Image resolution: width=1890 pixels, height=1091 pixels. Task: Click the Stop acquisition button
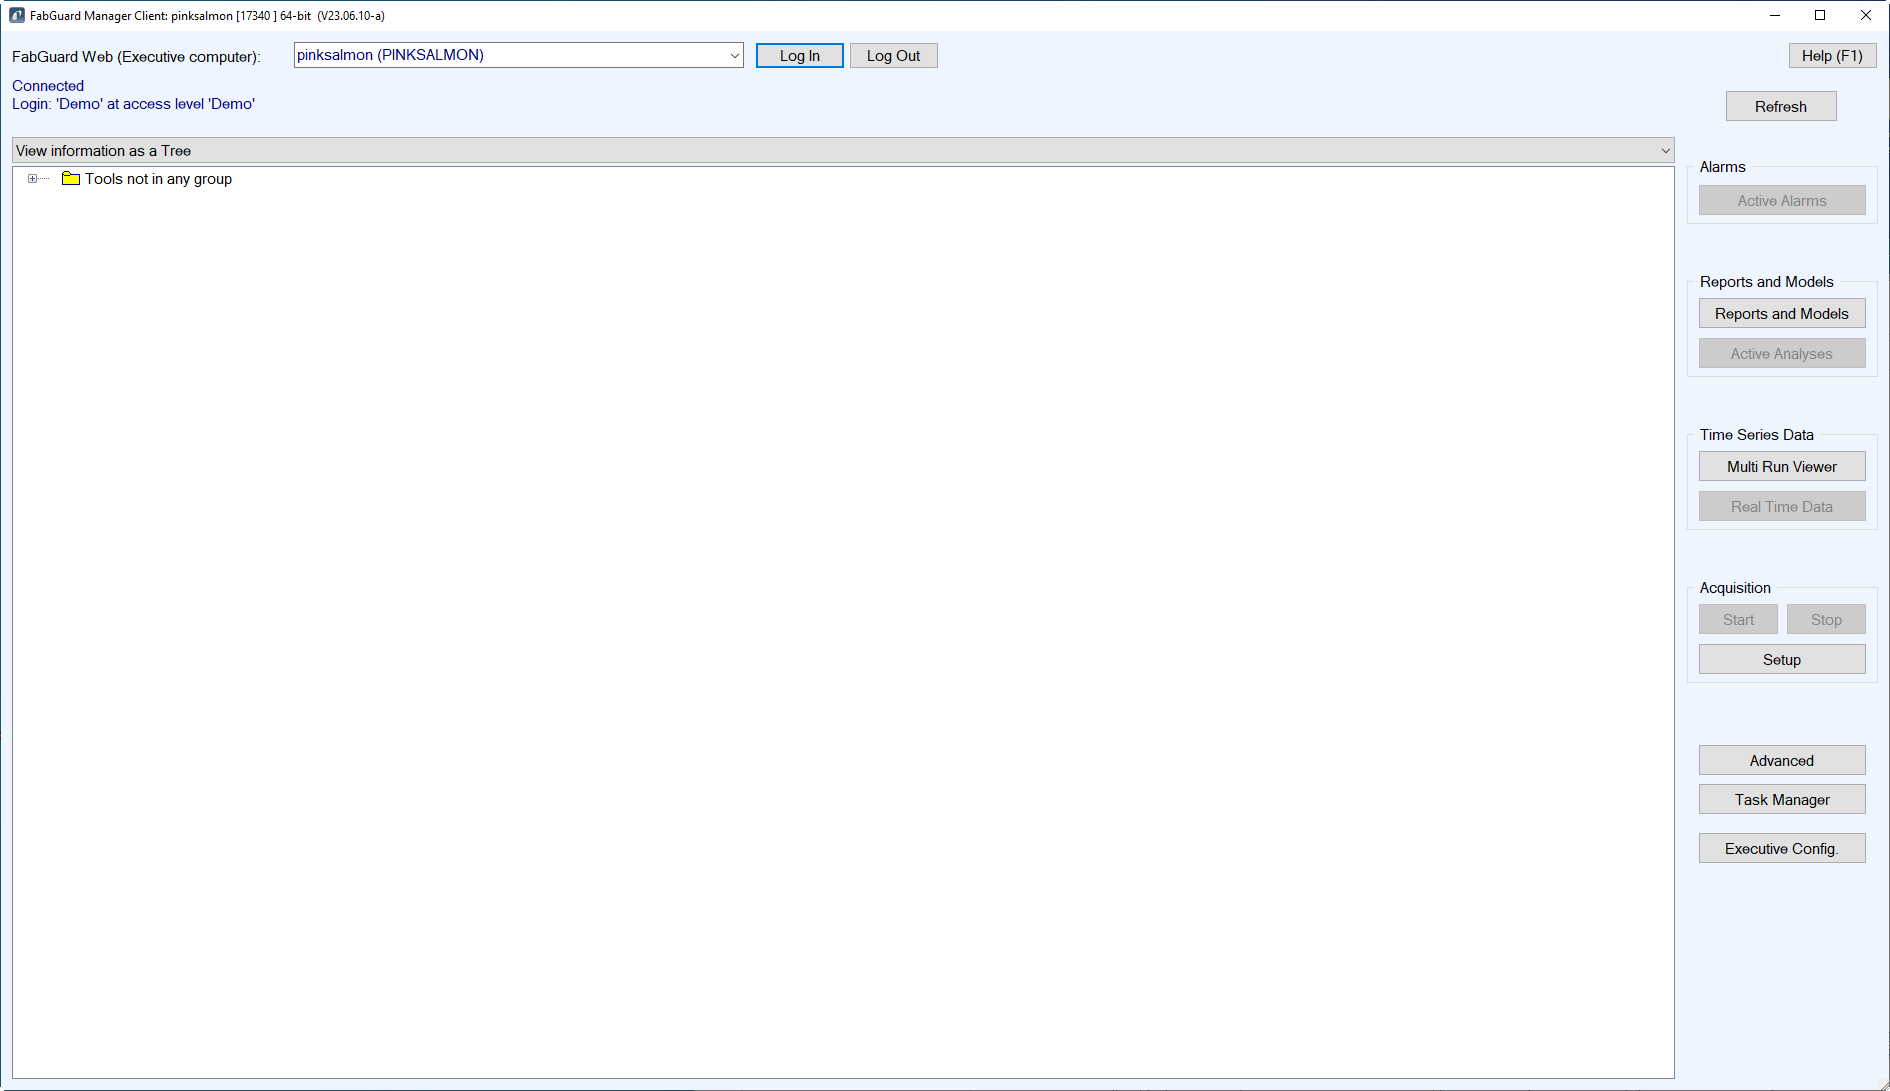coord(1826,619)
